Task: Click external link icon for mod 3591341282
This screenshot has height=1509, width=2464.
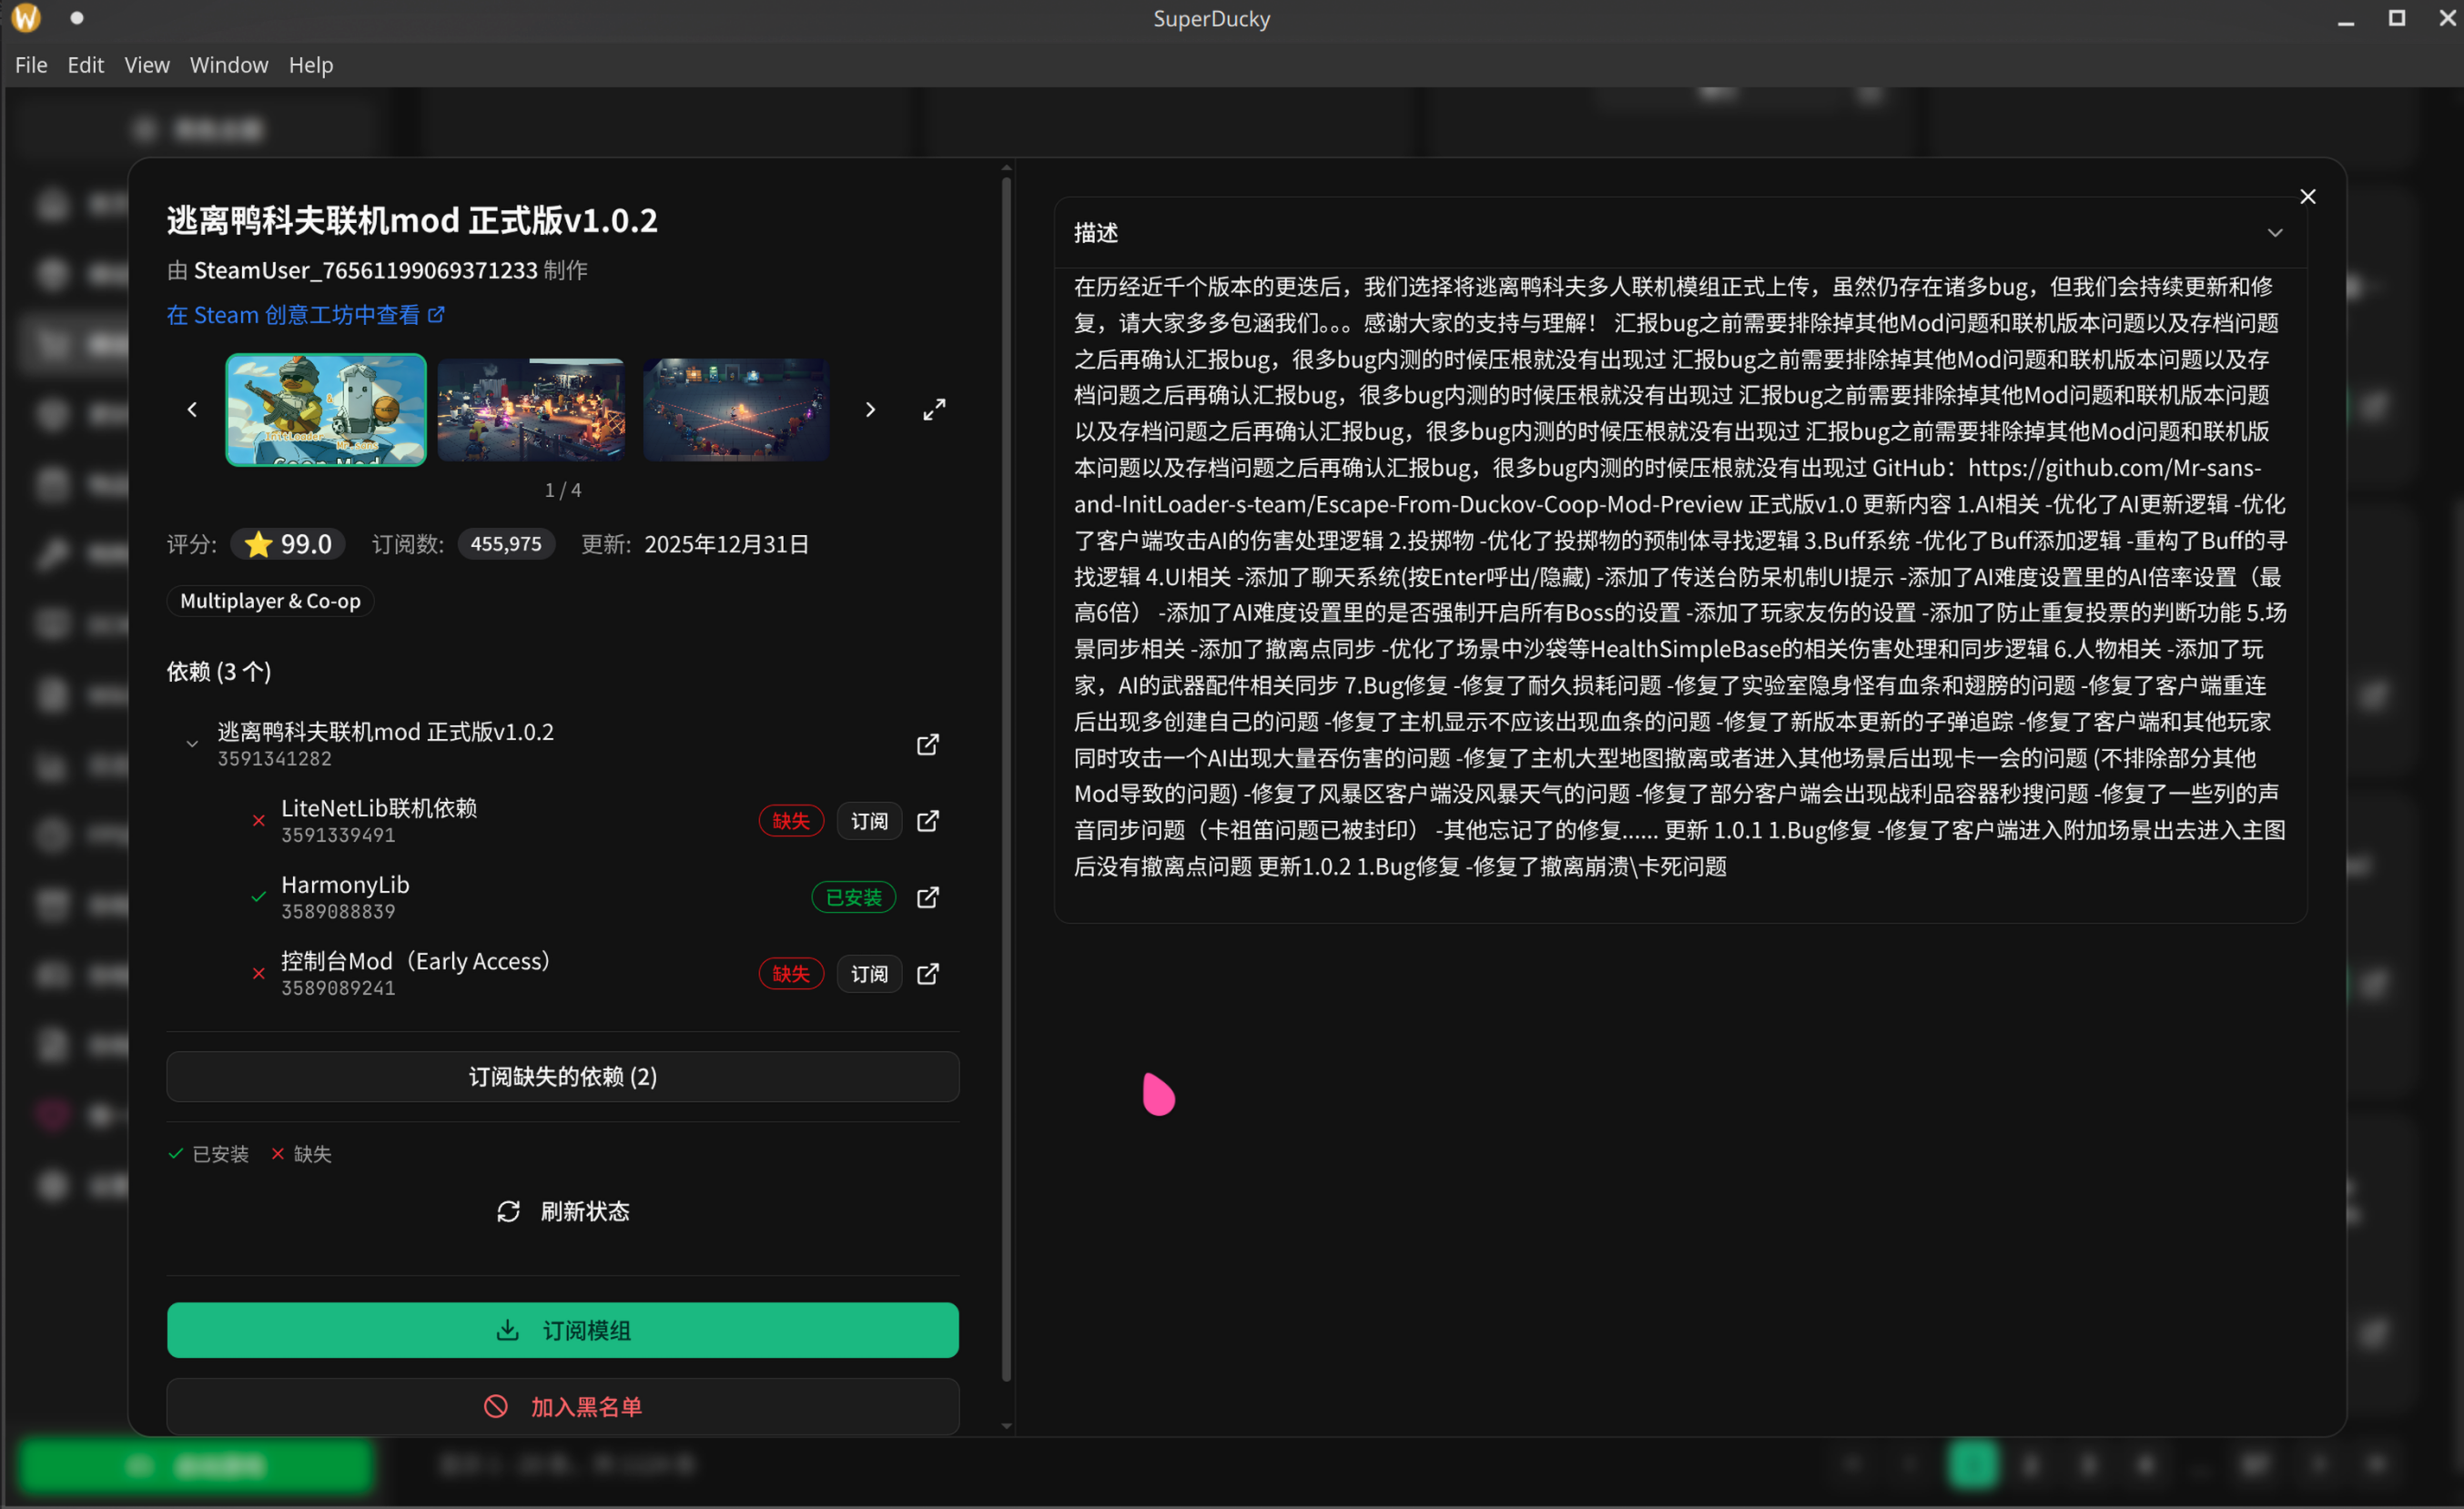Action: (x=927, y=744)
